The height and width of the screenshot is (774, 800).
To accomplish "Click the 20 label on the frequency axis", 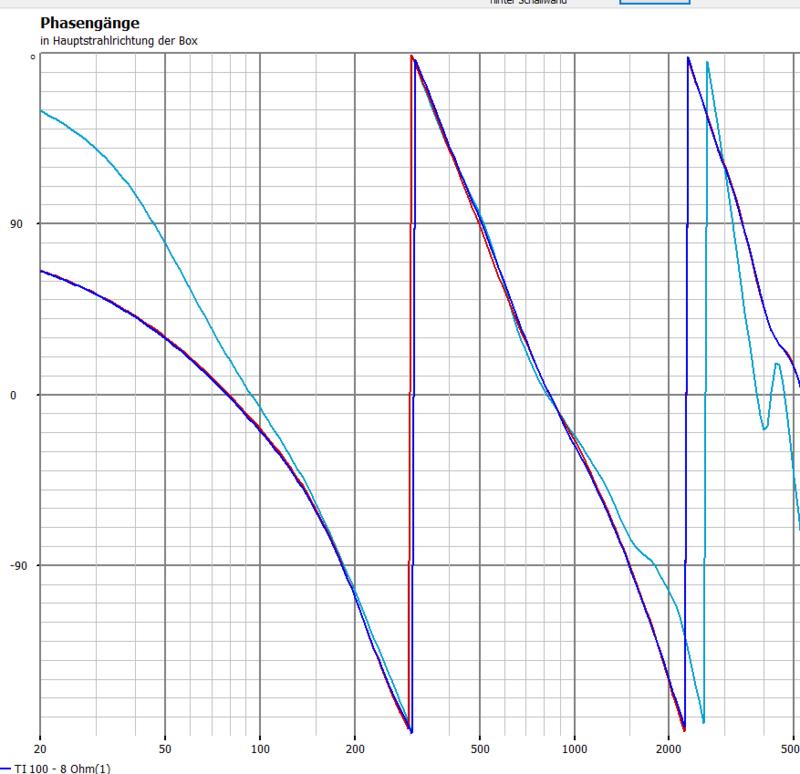I will pyautogui.click(x=40, y=749).
